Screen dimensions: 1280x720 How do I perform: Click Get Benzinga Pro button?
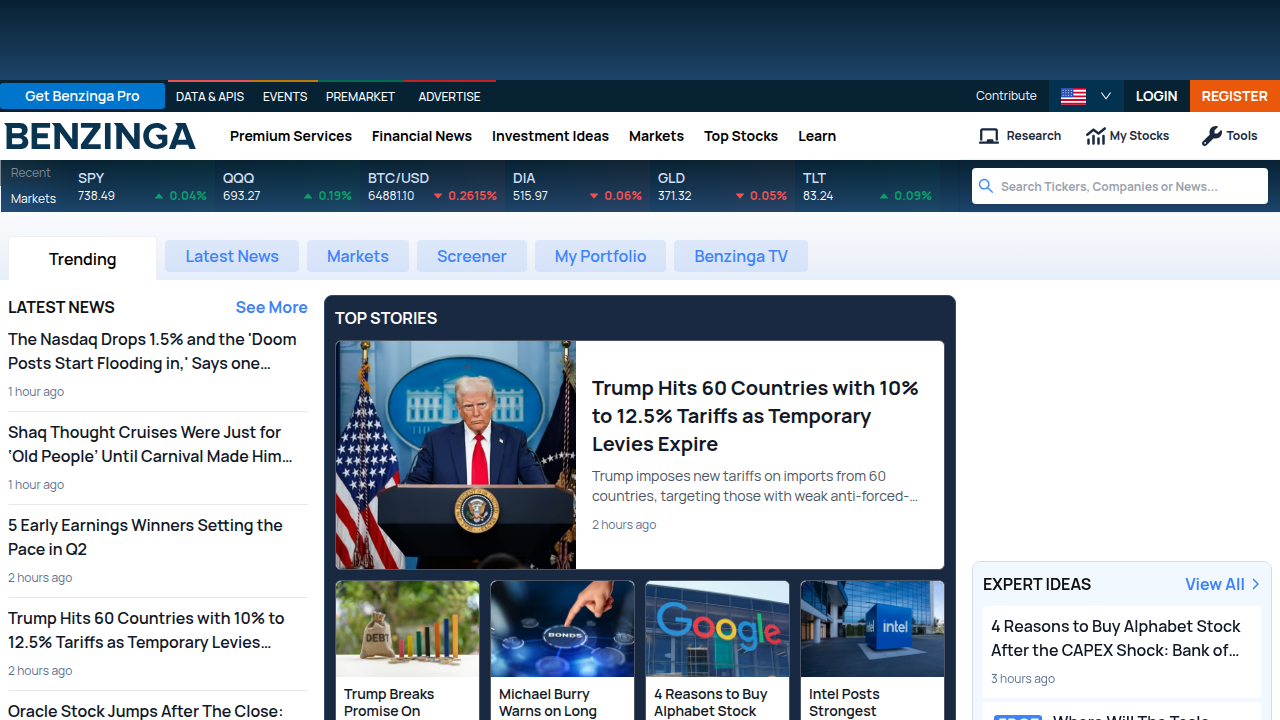coord(82,96)
